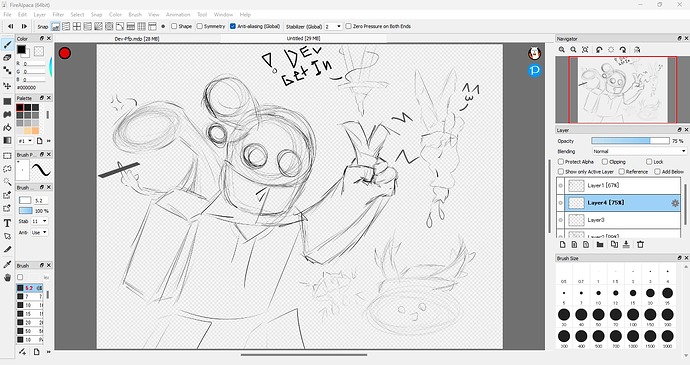
Task: Open the Blending mode dropdown
Action: (x=639, y=151)
